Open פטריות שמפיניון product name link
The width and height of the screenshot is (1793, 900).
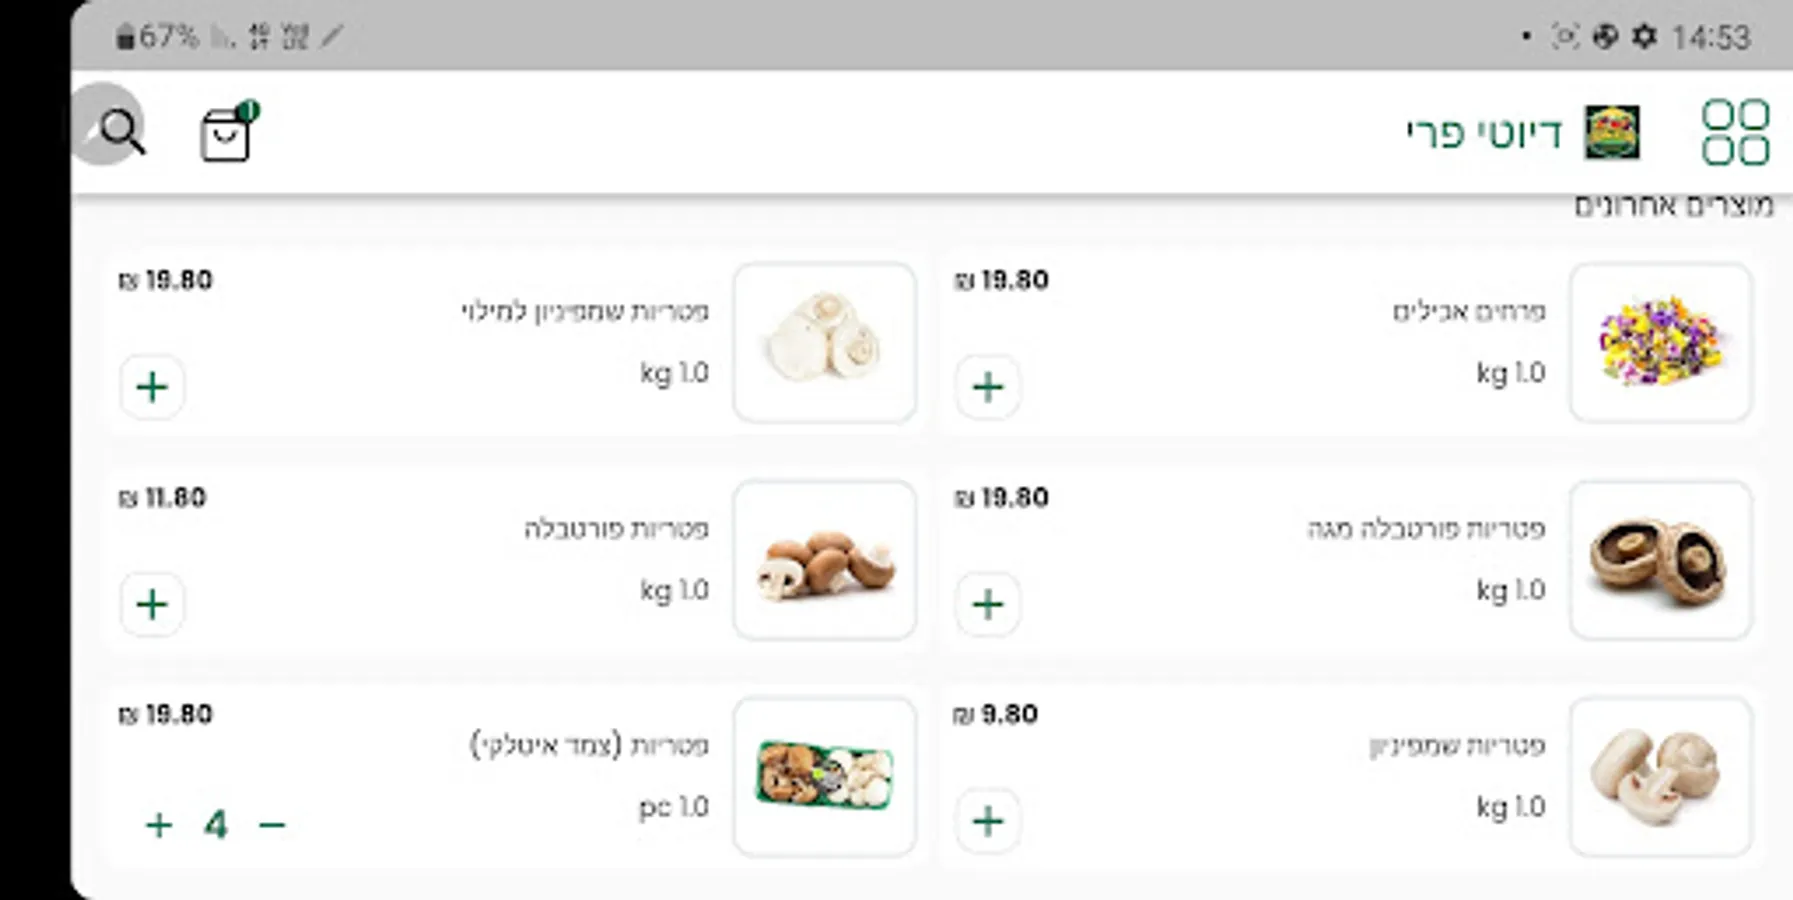click(x=1457, y=746)
